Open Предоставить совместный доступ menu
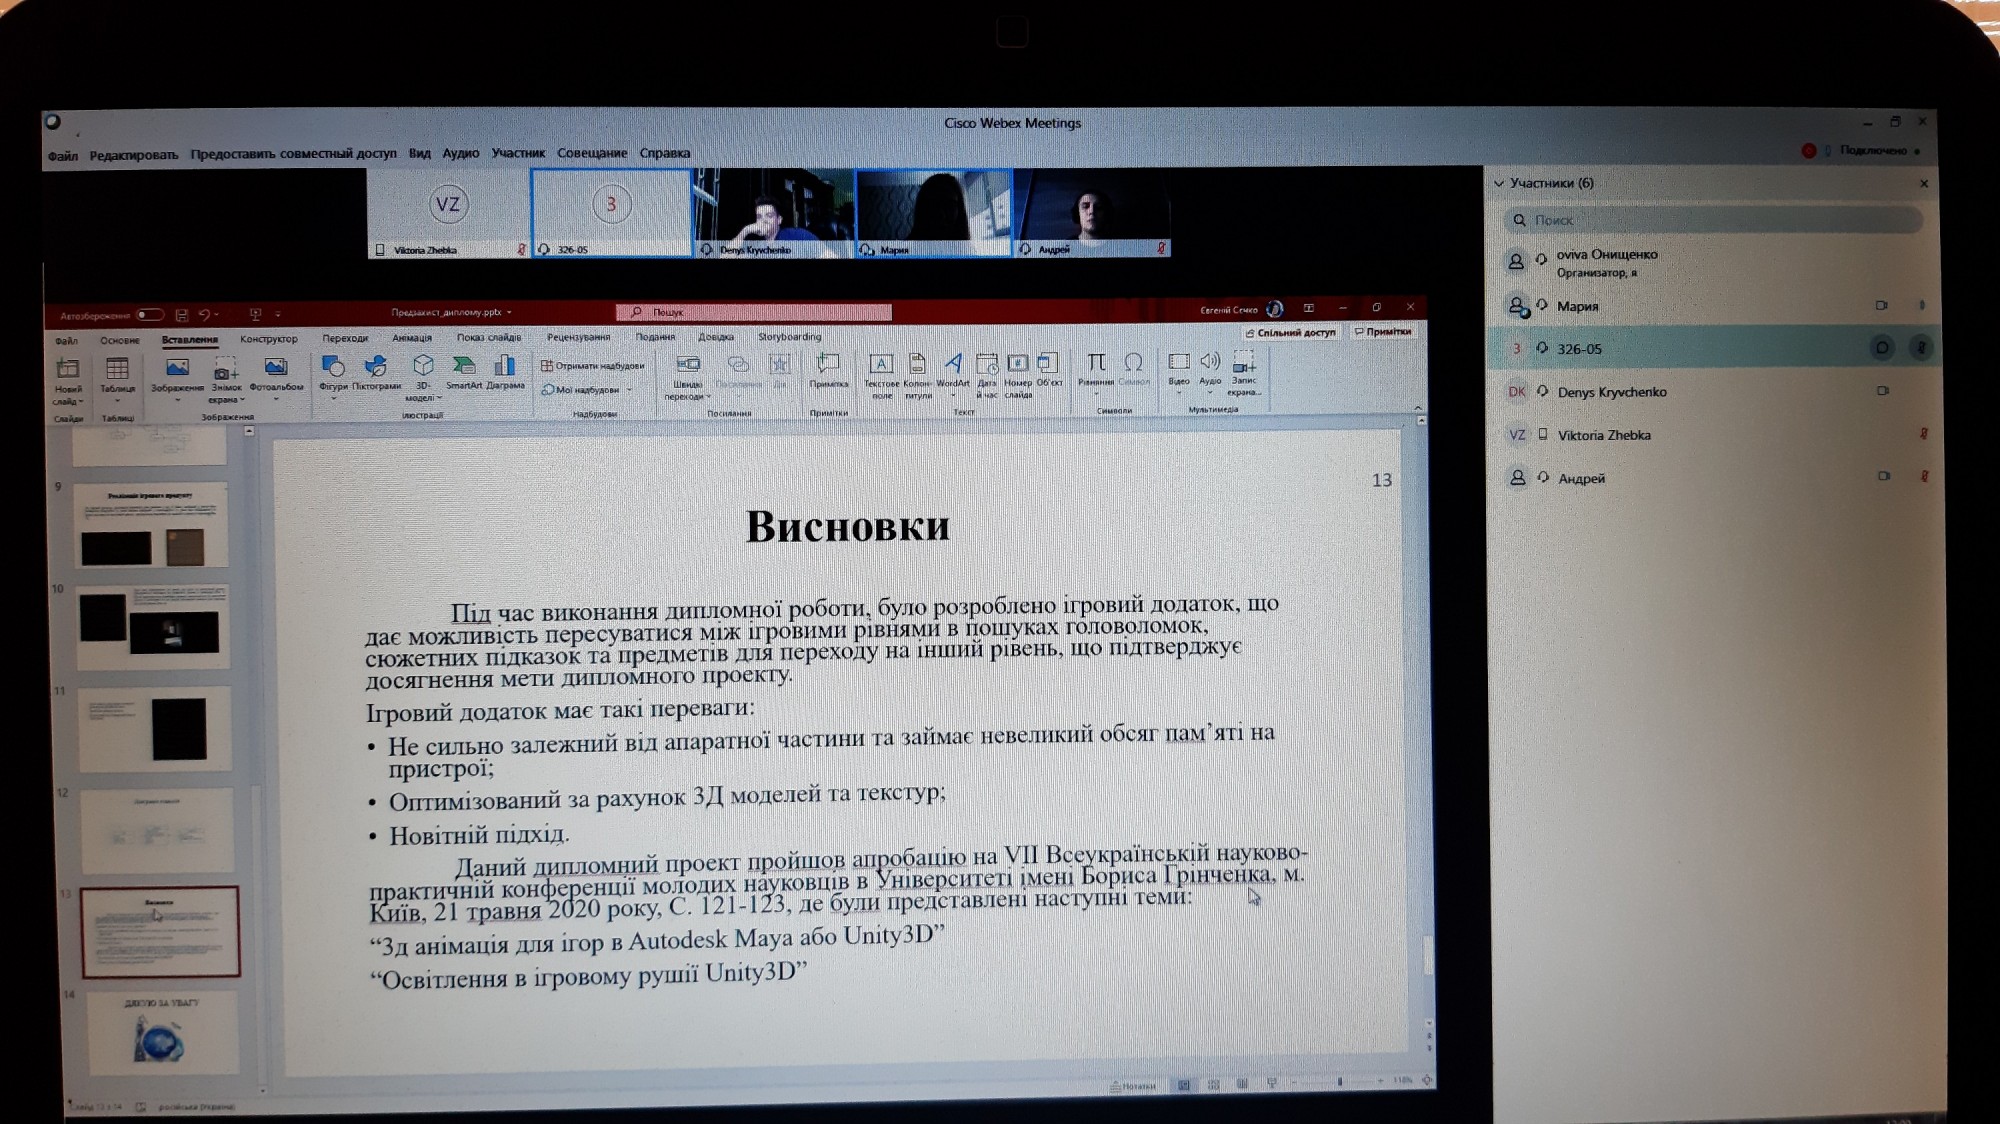This screenshot has width=2000, height=1124. point(293,154)
